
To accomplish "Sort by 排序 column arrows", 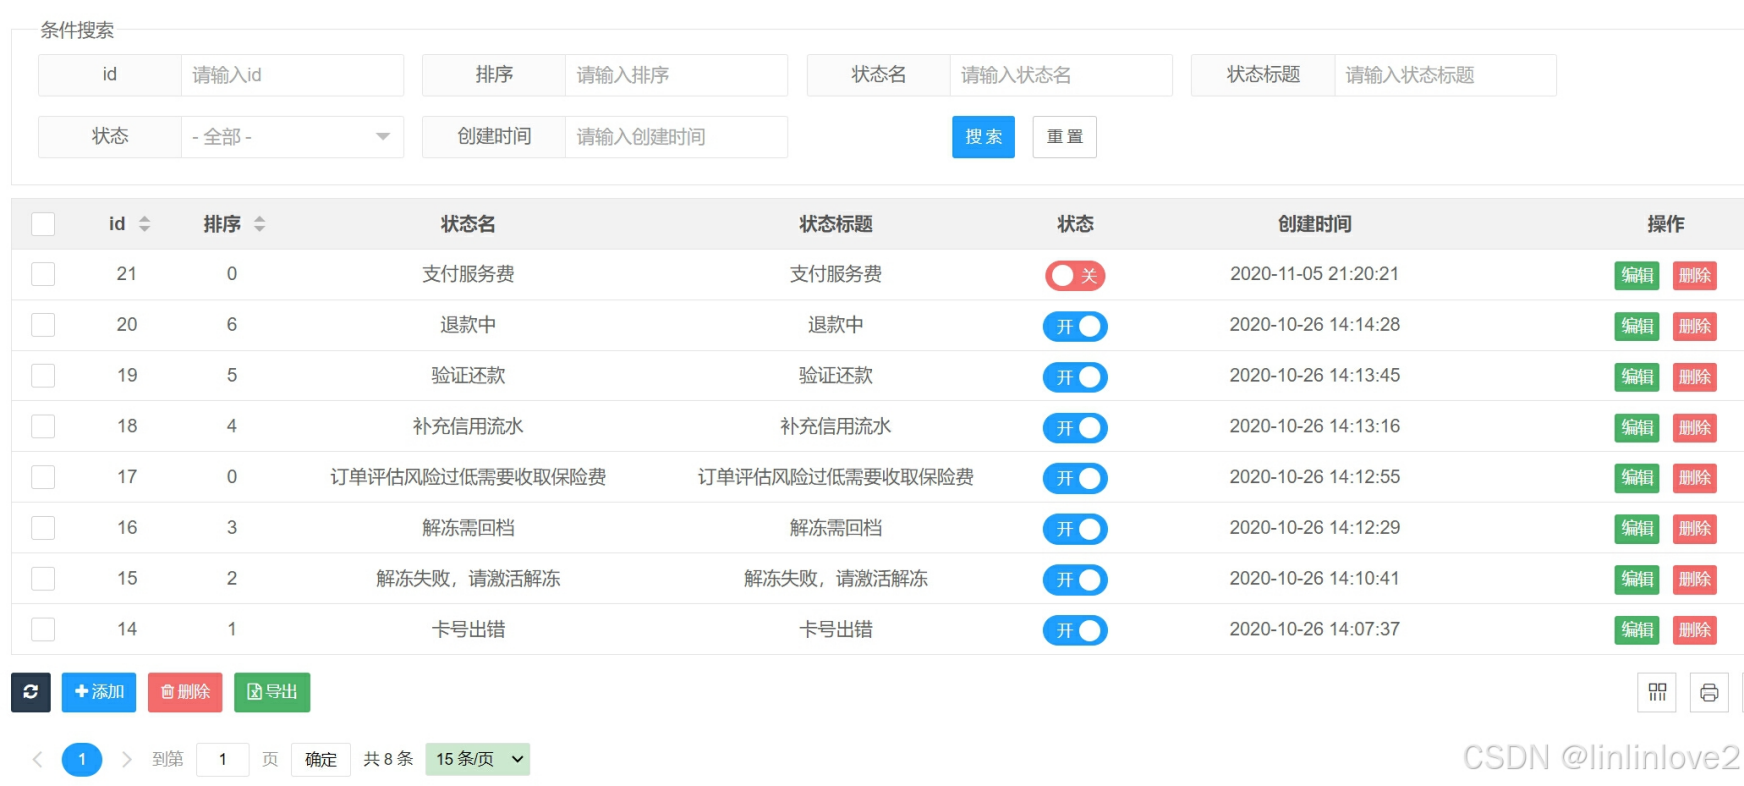I will [x=260, y=224].
